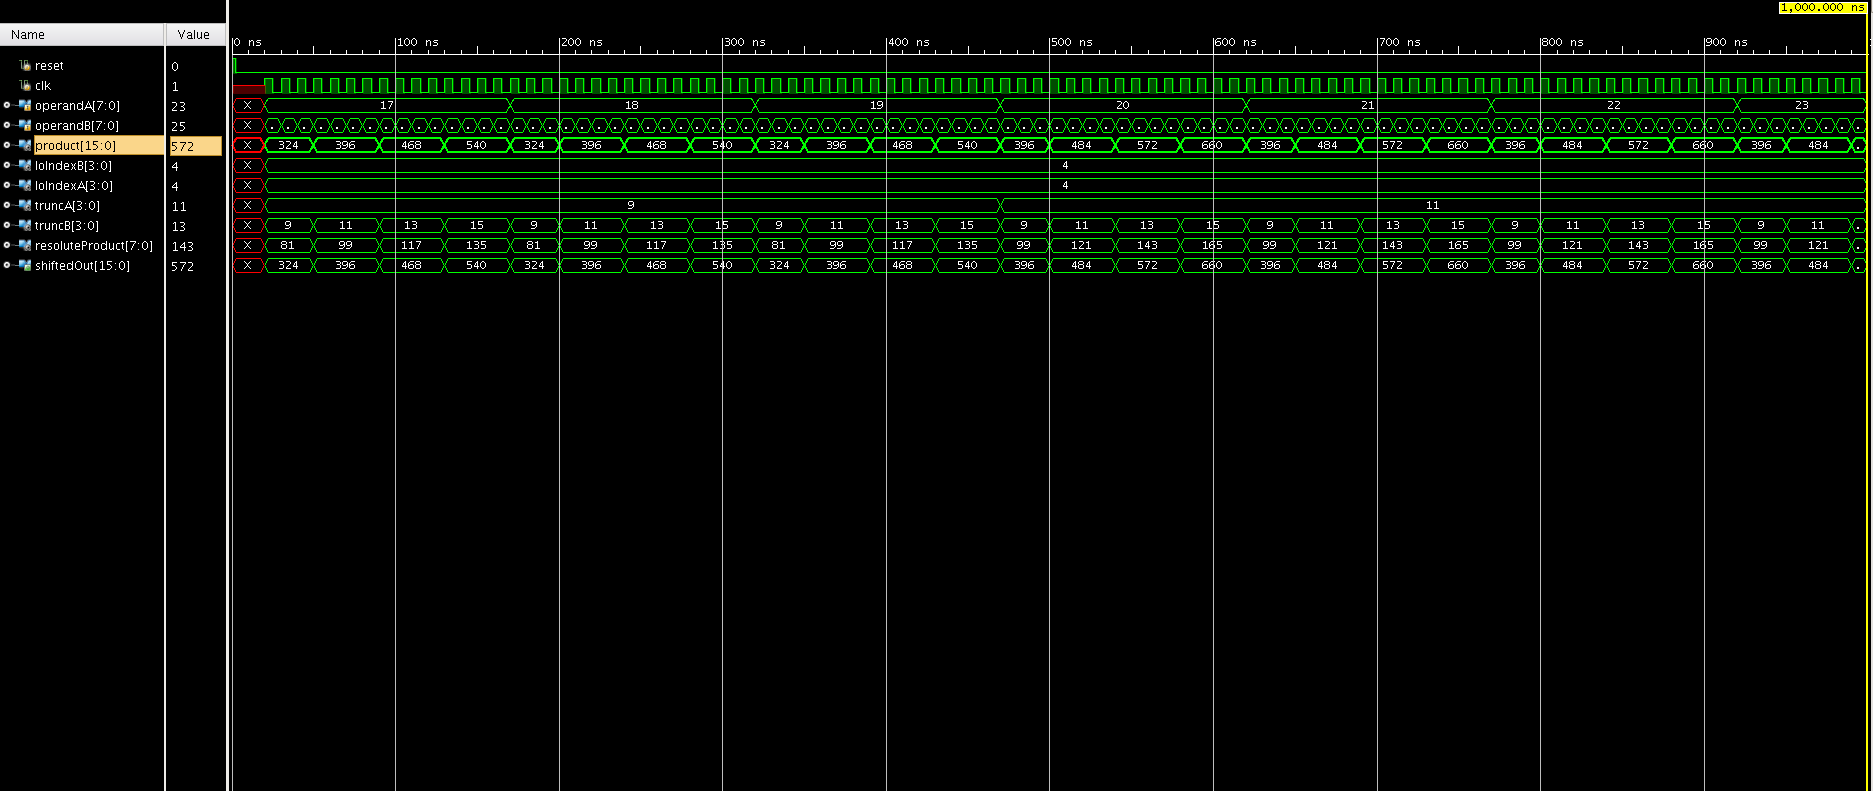Select the loIndexB[3:0] signal name
The image size is (1873, 791).
point(74,166)
